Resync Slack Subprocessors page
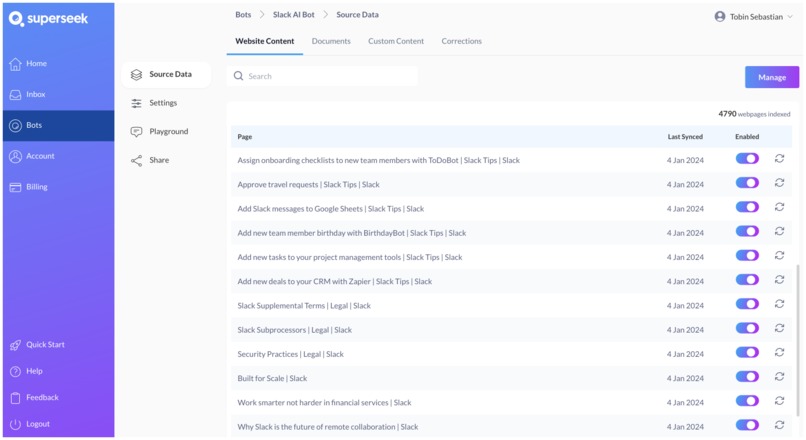Viewport: 806px width, 440px height. (779, 328)
